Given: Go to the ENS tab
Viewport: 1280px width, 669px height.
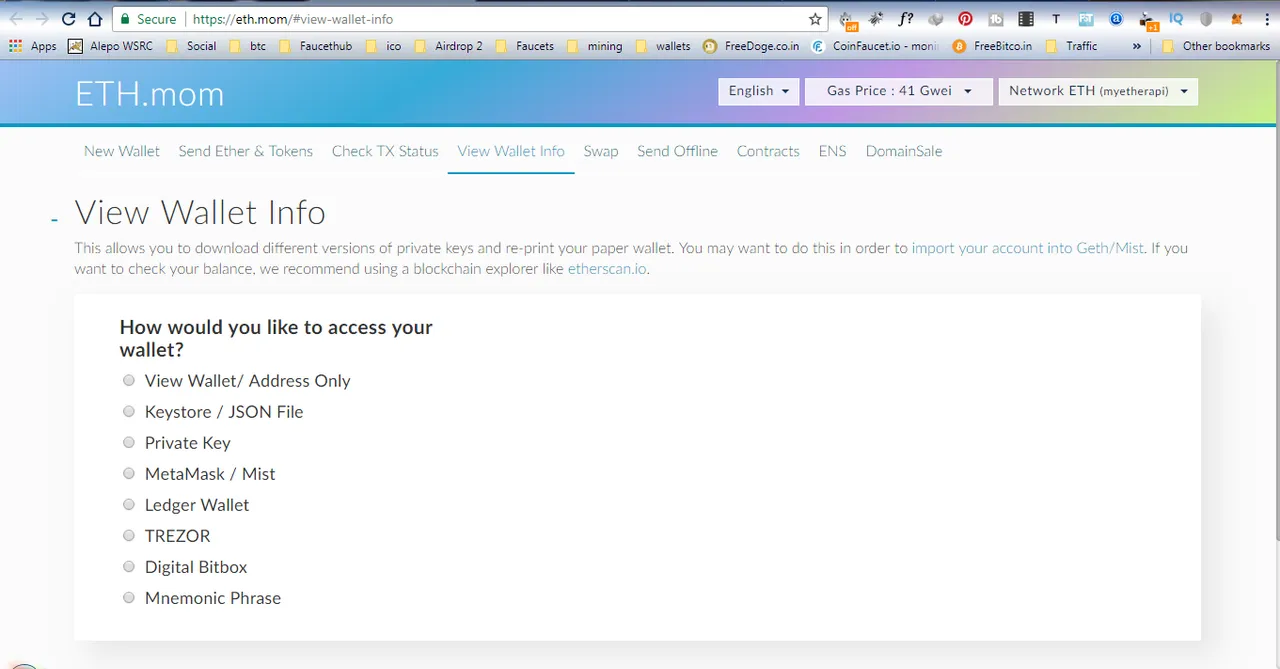Looking at the screenshot, I should 832,151.
